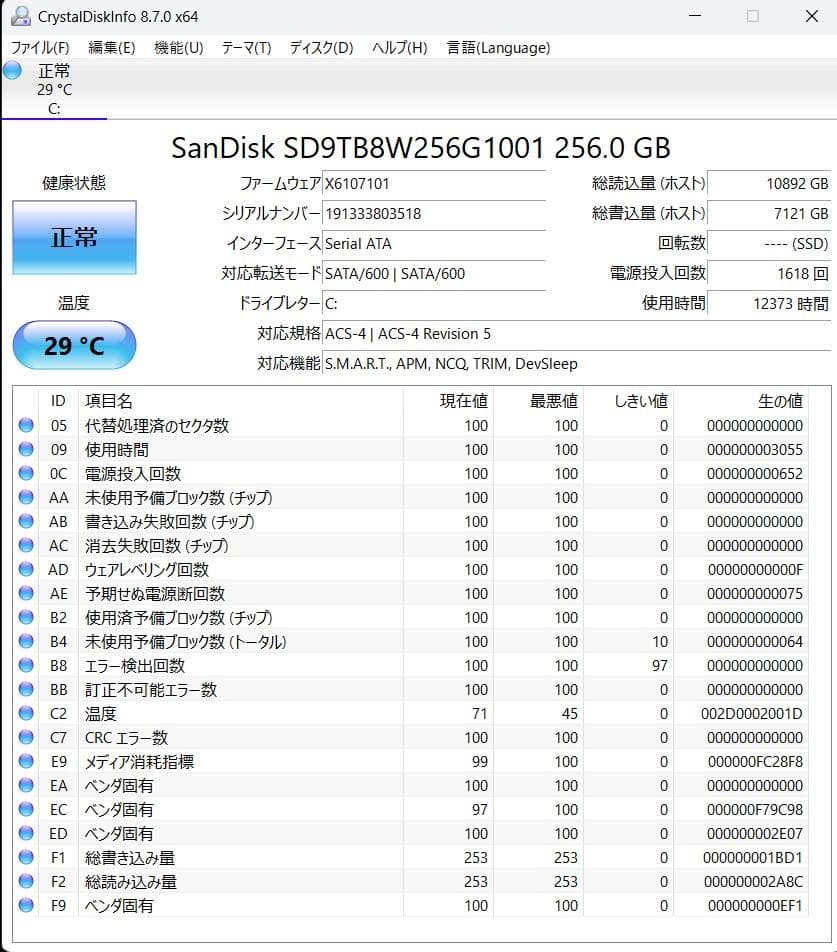Screen dimensions: 837x952
Task: Open the ディスク(D) menu
Action: pyautogui.click(x=321, y=47)
